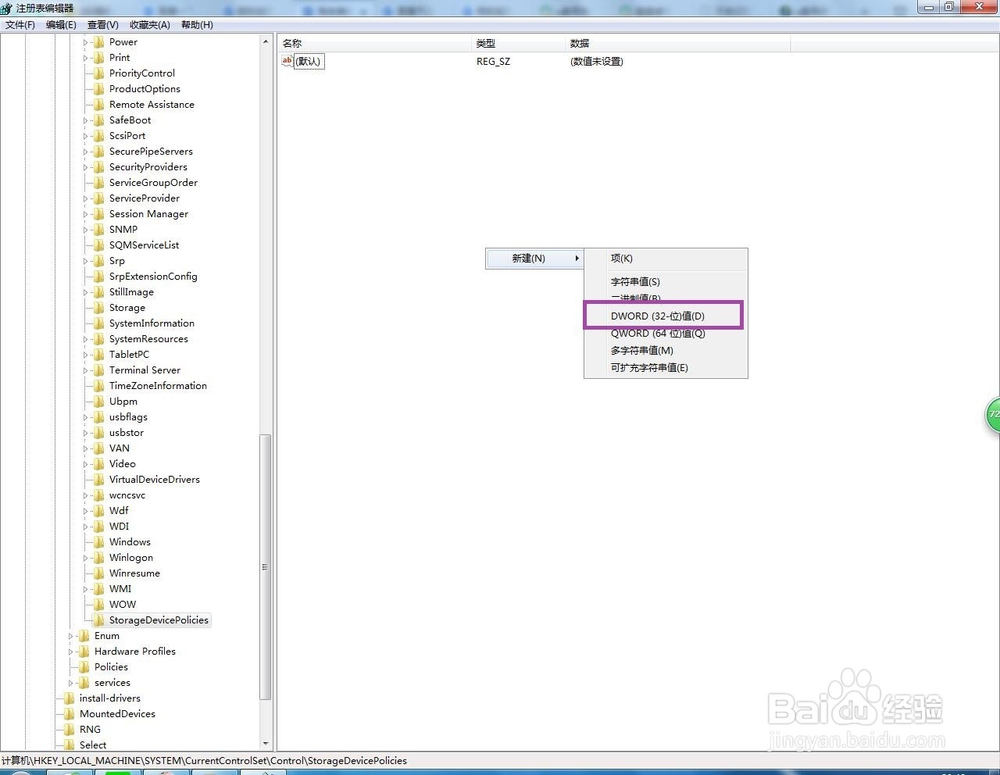Click the 名称 column header
1000x775 pixels.
pyautogui.click(x=374, y=43)
